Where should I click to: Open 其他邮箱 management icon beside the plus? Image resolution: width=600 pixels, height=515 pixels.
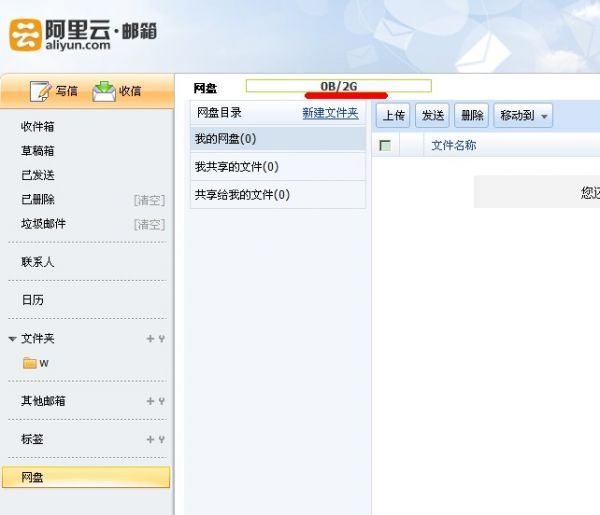[x=161, y=401]
